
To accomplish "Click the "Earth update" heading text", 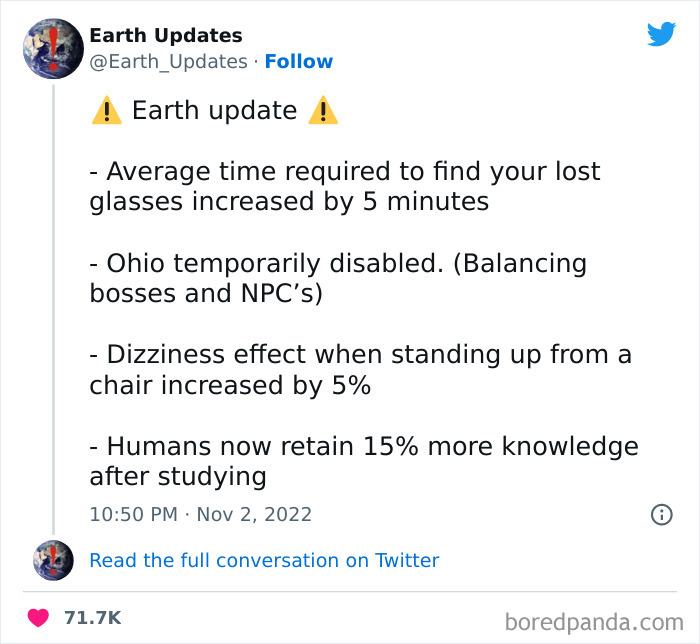I will pyautogui.click(x=214, y=110).
